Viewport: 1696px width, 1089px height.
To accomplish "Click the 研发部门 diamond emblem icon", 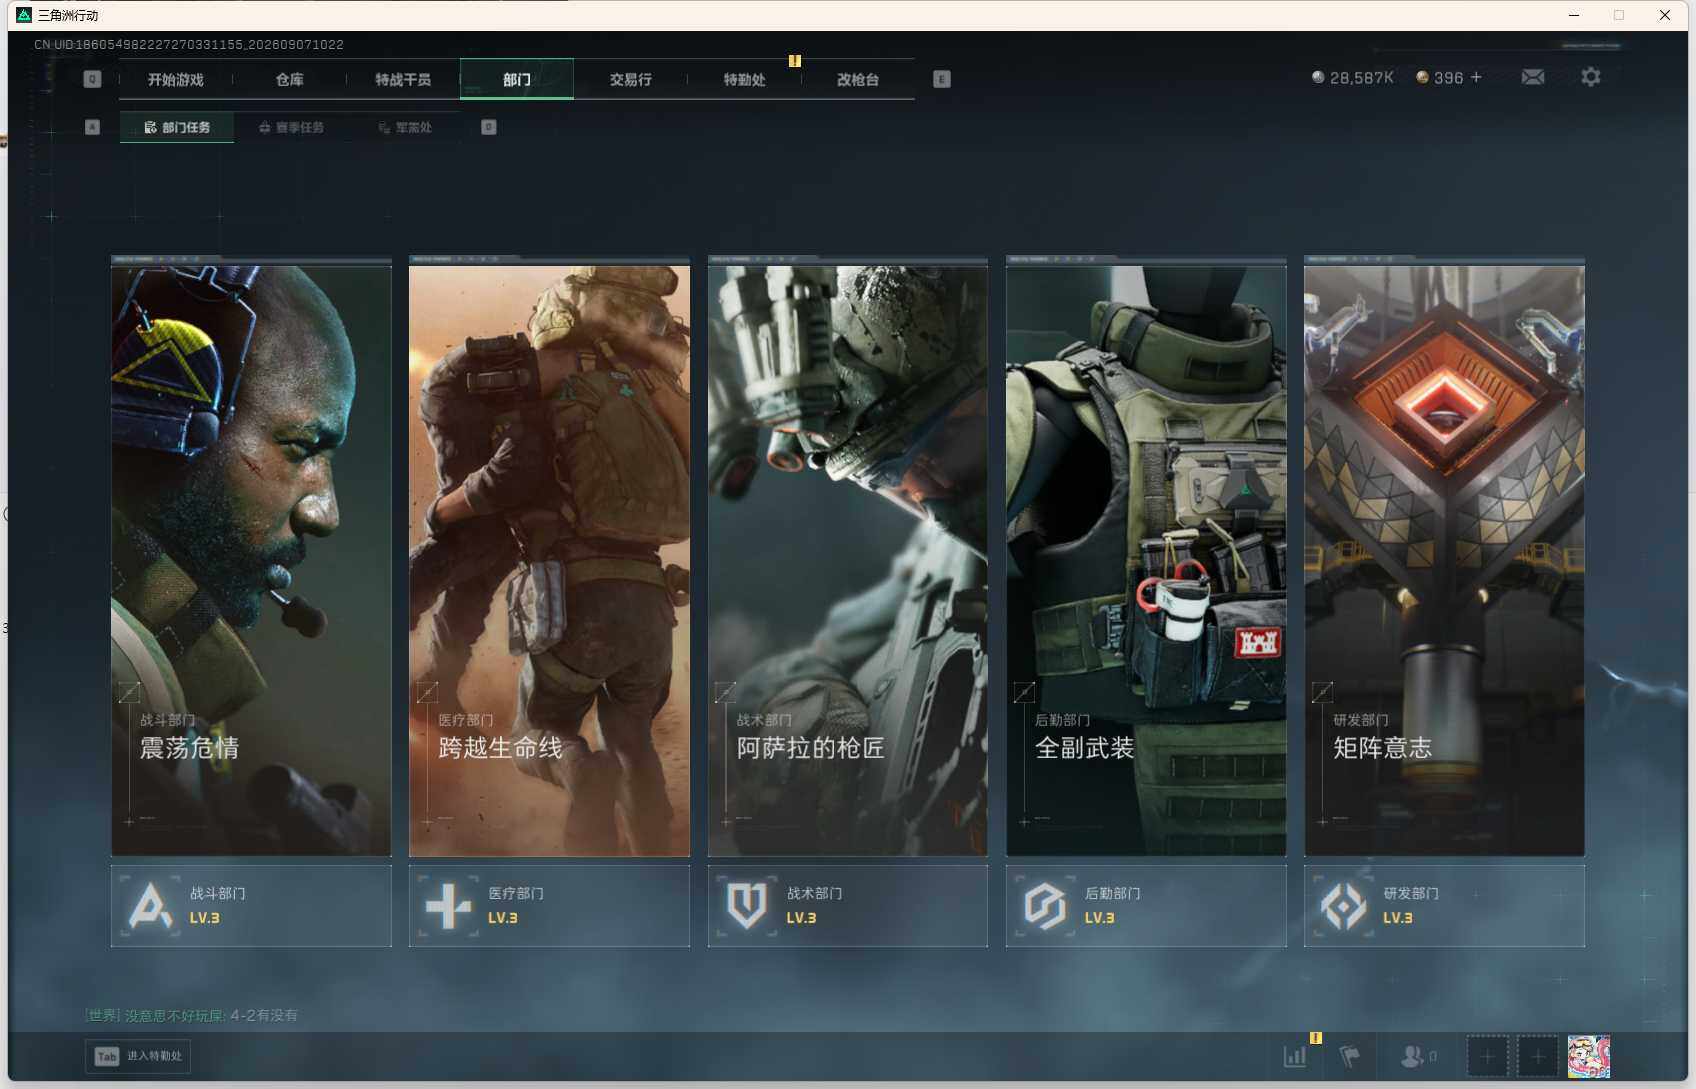I will (x=1343, y=906).
